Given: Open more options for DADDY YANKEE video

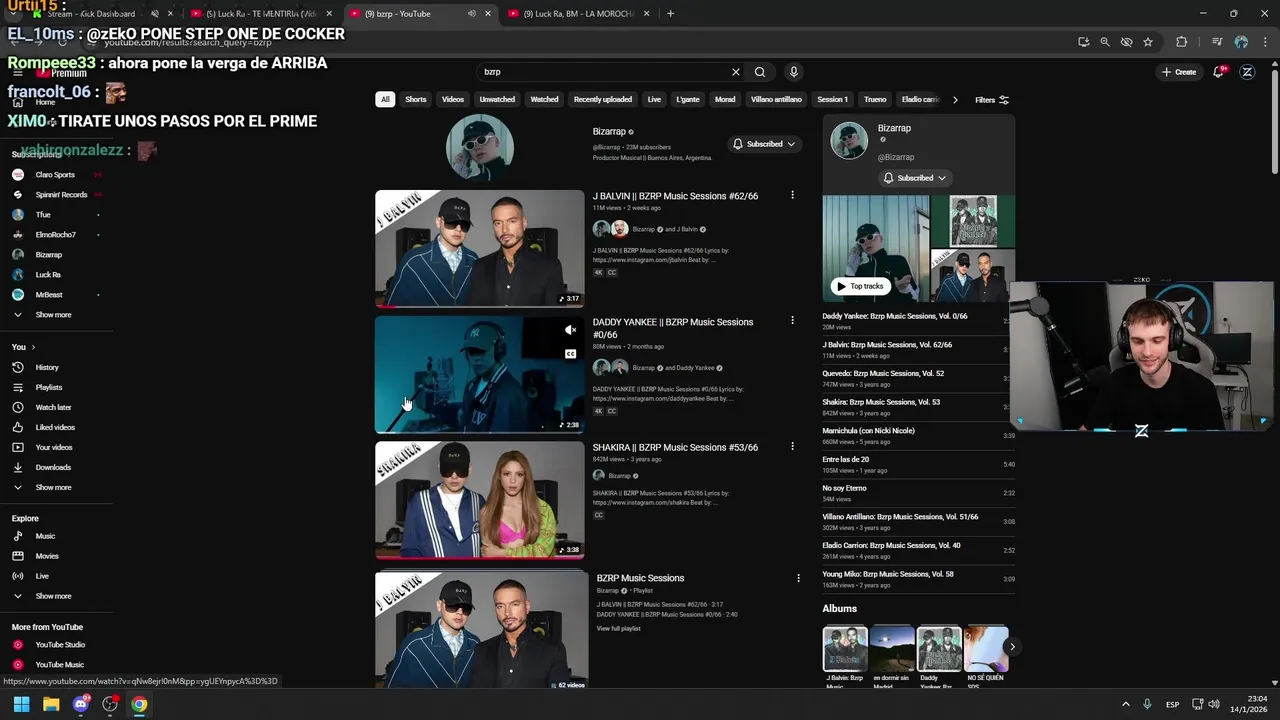Looking at the screenshot, I should click(792, 320).
